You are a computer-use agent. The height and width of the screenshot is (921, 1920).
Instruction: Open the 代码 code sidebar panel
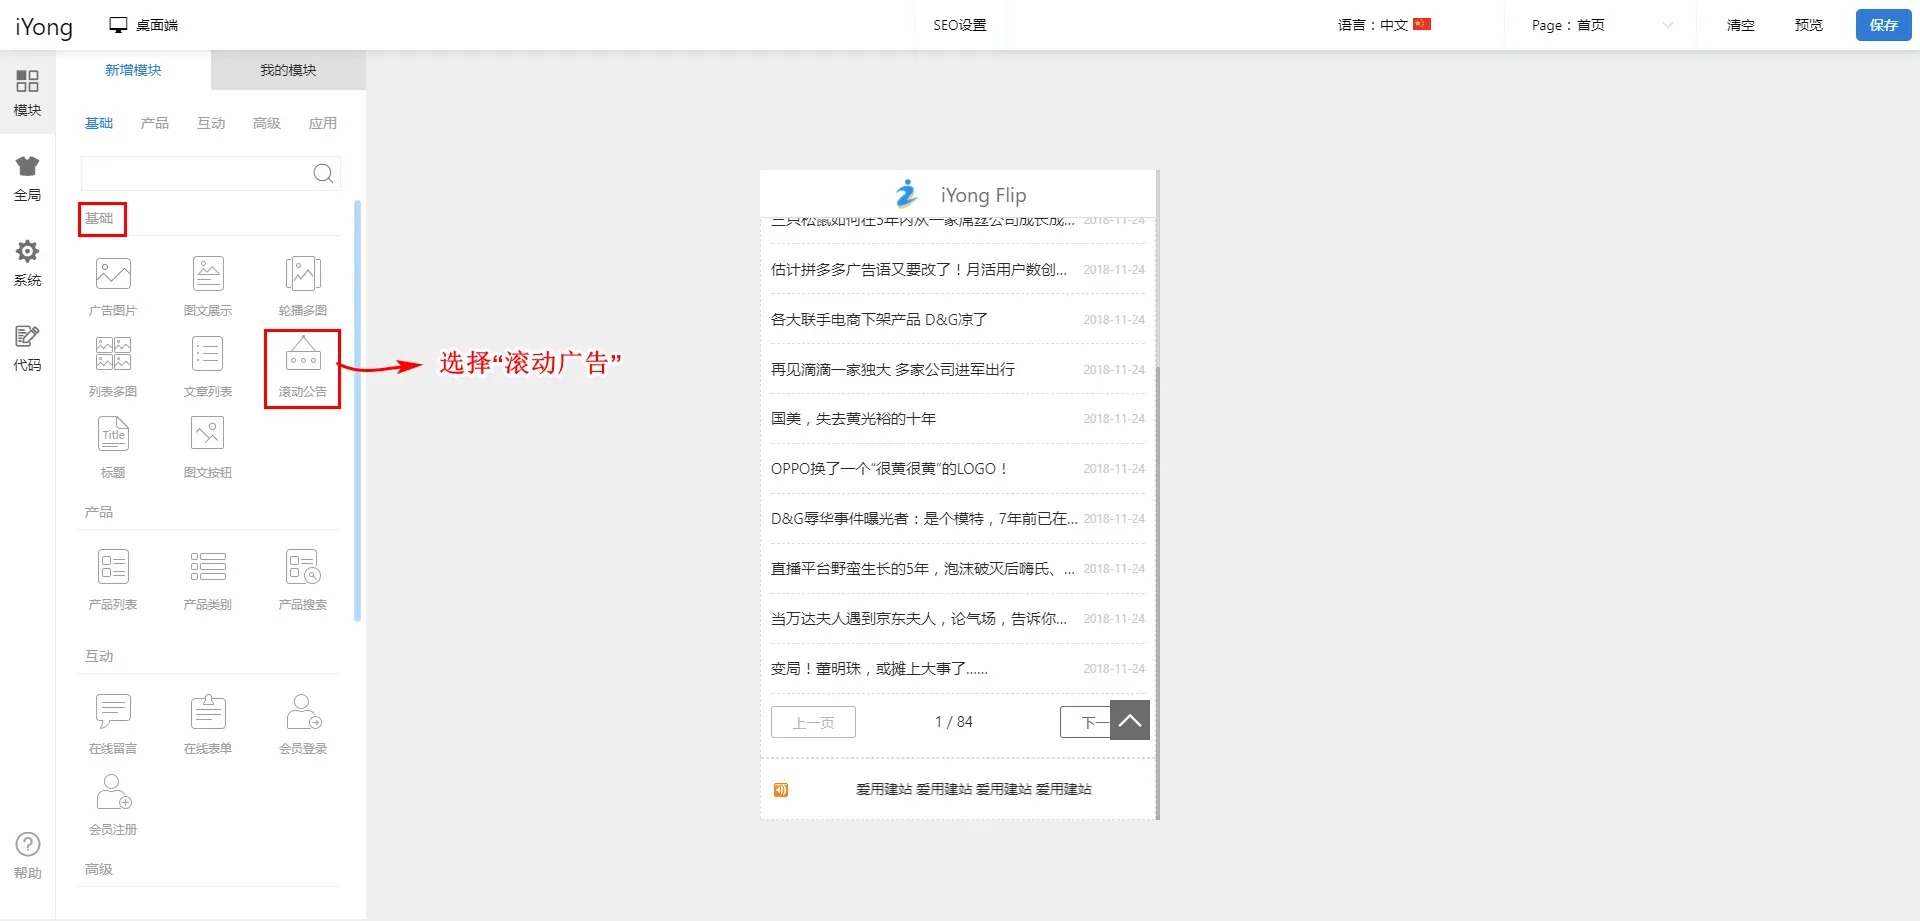27,348
